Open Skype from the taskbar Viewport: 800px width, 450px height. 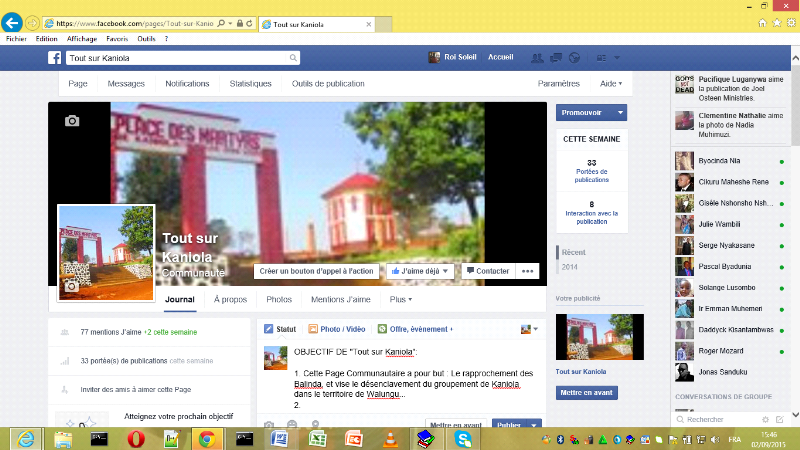(x=463, y=439)
